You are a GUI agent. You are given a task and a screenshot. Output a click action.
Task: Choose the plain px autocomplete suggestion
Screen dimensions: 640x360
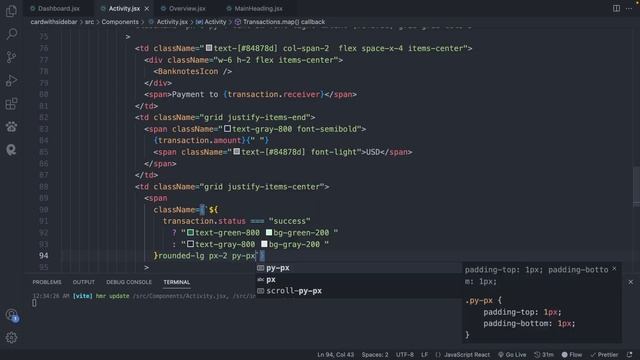(x=358, y=280)
